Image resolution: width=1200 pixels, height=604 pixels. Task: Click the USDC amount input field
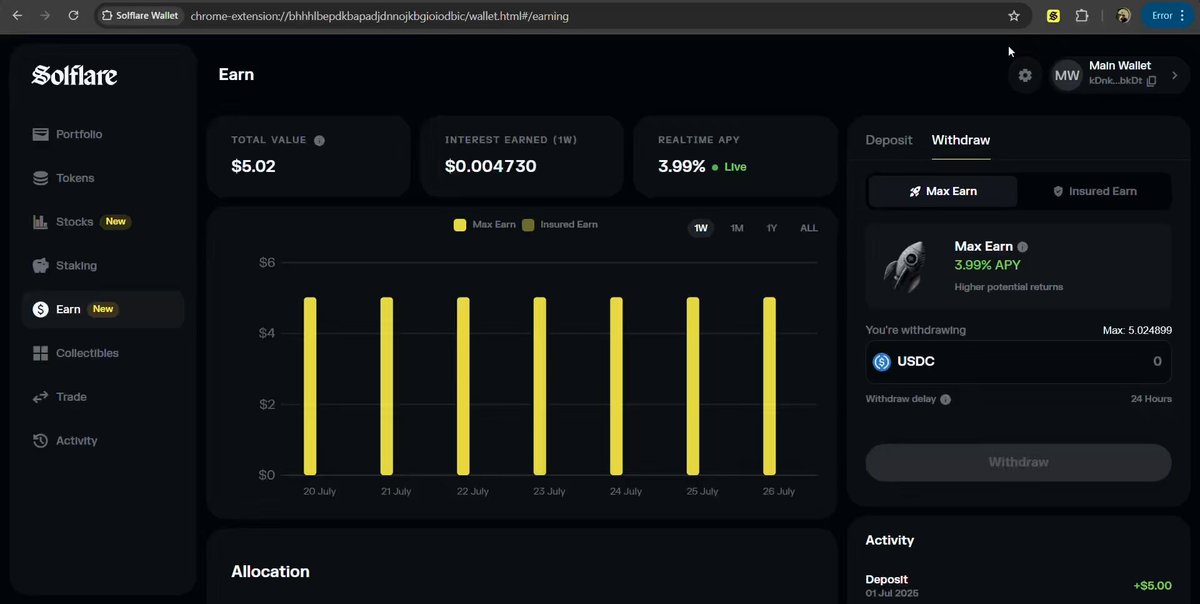coord(1018,362)
